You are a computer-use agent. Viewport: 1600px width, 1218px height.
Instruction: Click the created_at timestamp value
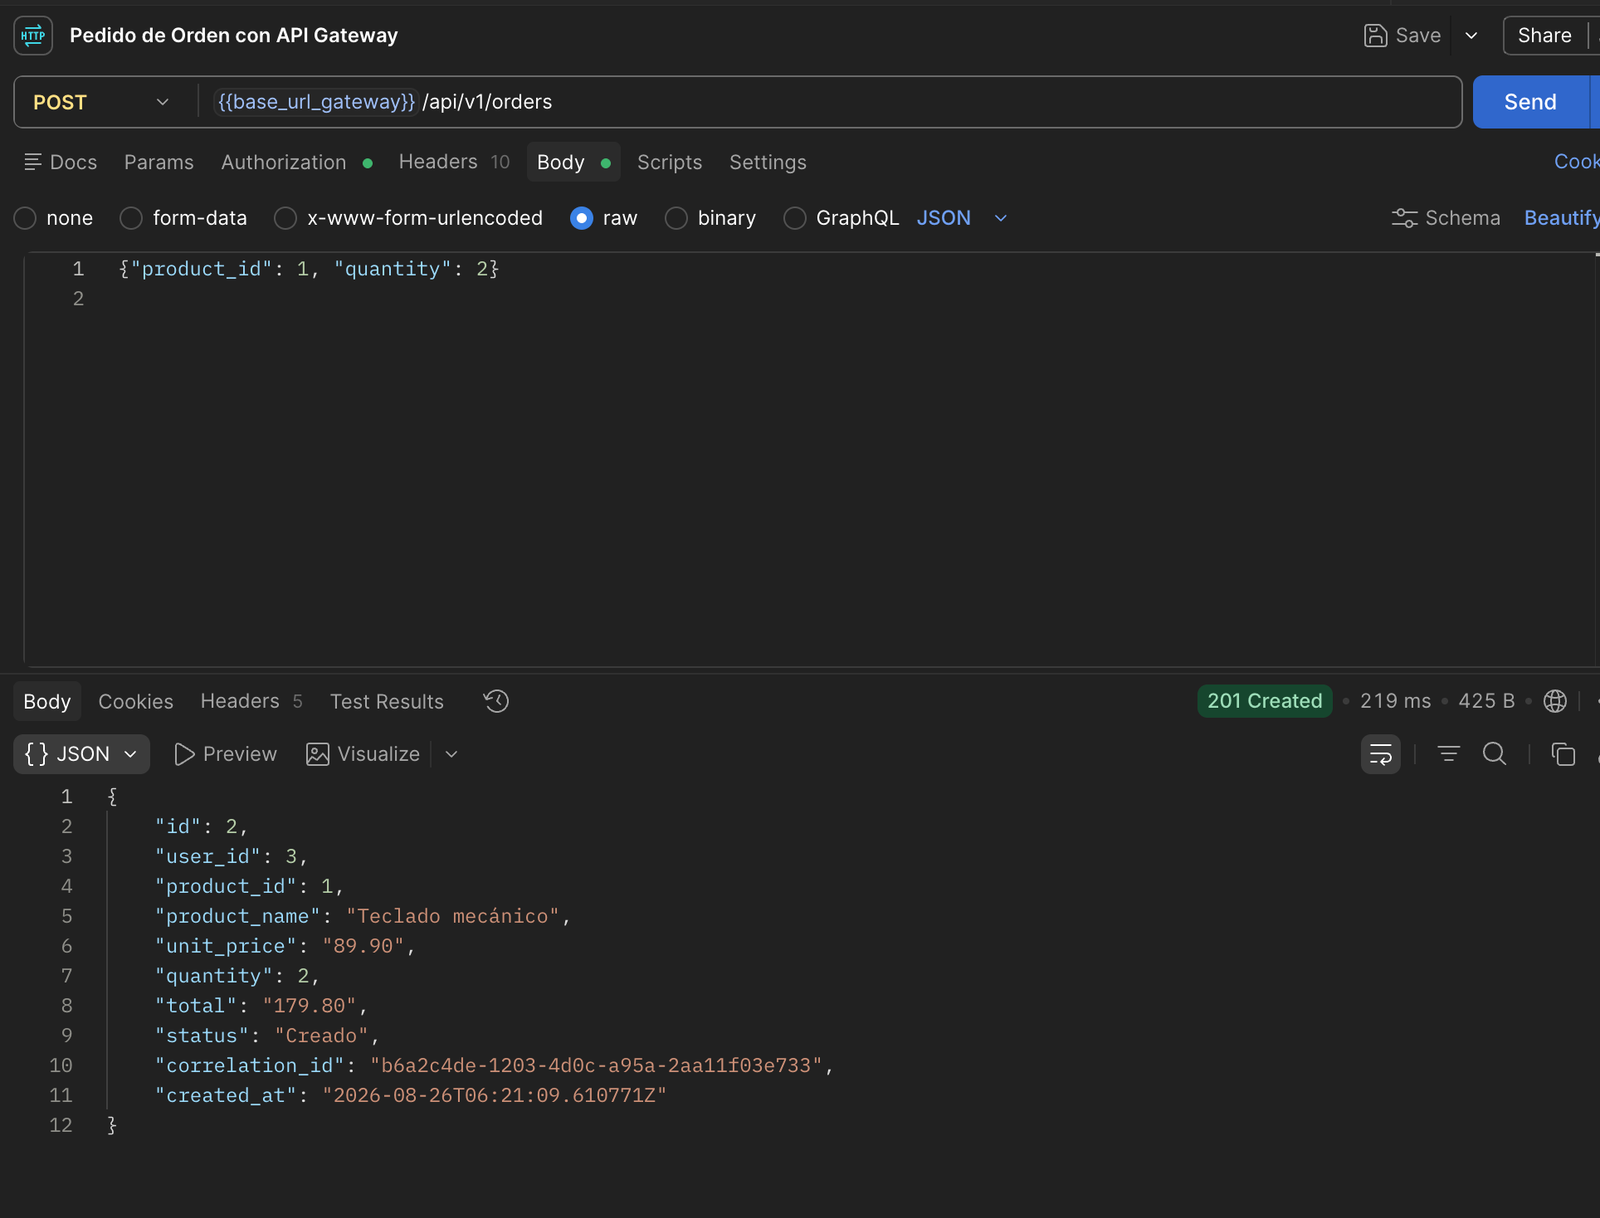pos(494,1096)
